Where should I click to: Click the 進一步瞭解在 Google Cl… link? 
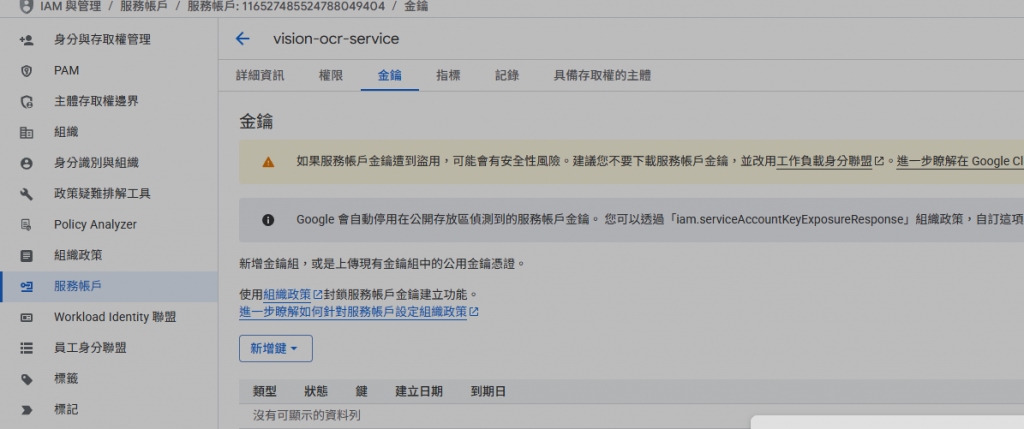(960, 161)
